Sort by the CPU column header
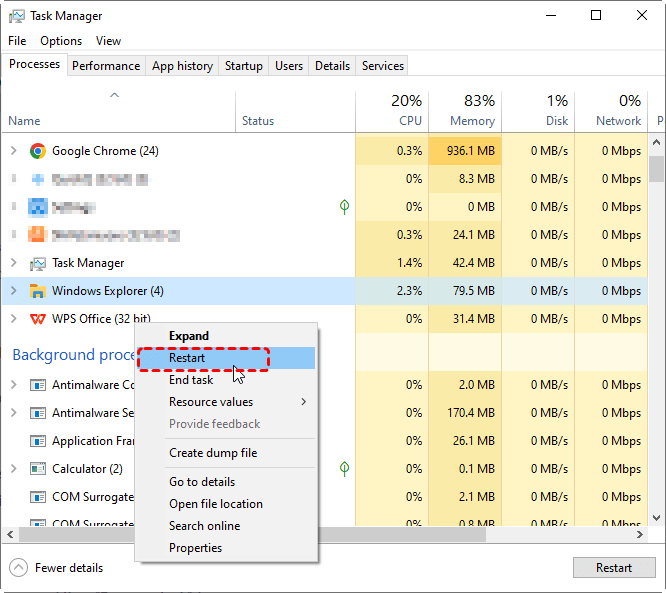Image resolution: width=666 pixels, height=593 pixels. click(392, 111)
